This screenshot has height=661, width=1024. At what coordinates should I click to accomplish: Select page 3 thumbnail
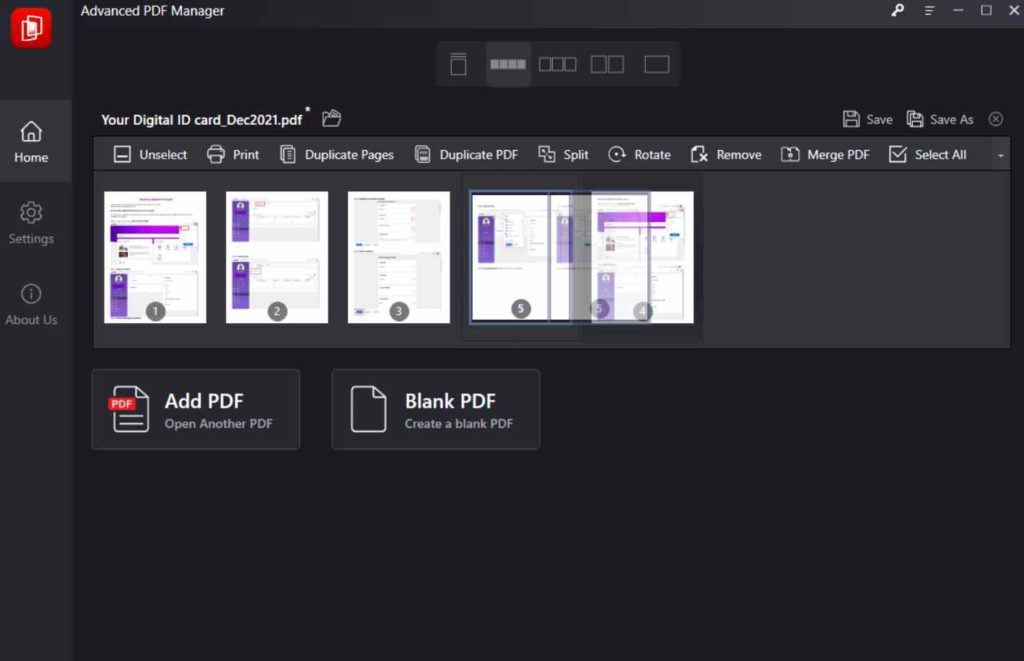coord(398,257)
